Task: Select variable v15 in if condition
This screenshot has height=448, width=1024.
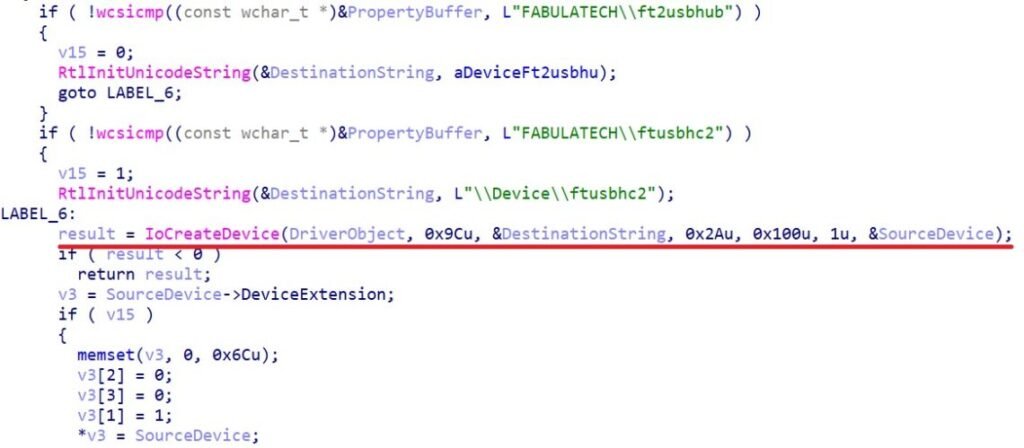Action: tap(120, 315)
